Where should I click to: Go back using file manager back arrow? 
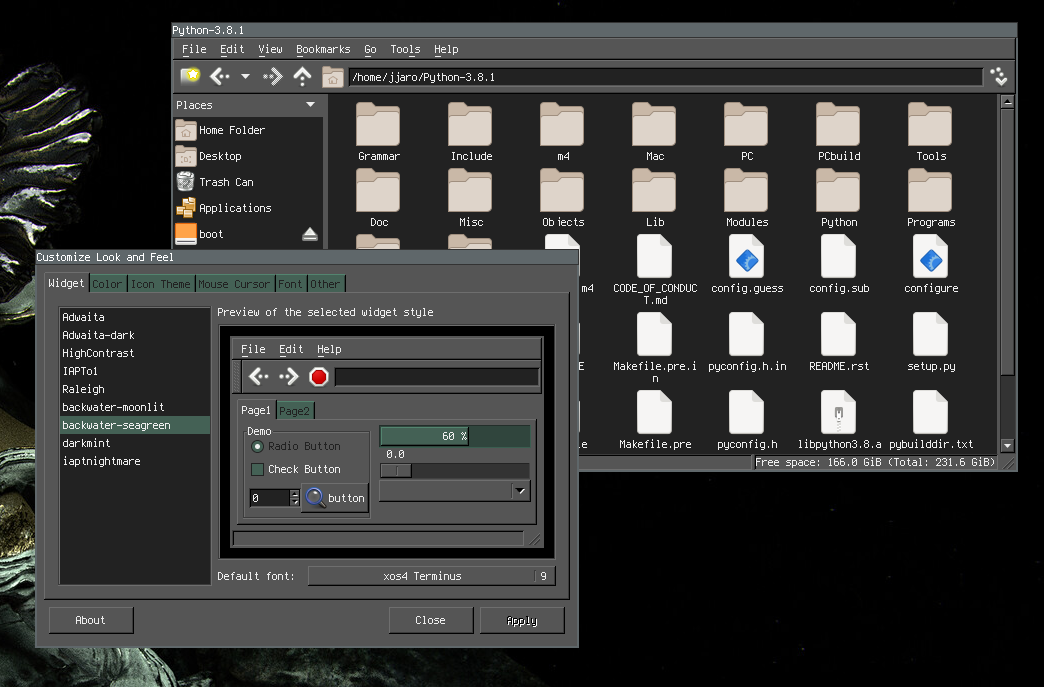[x=220, y=77]
